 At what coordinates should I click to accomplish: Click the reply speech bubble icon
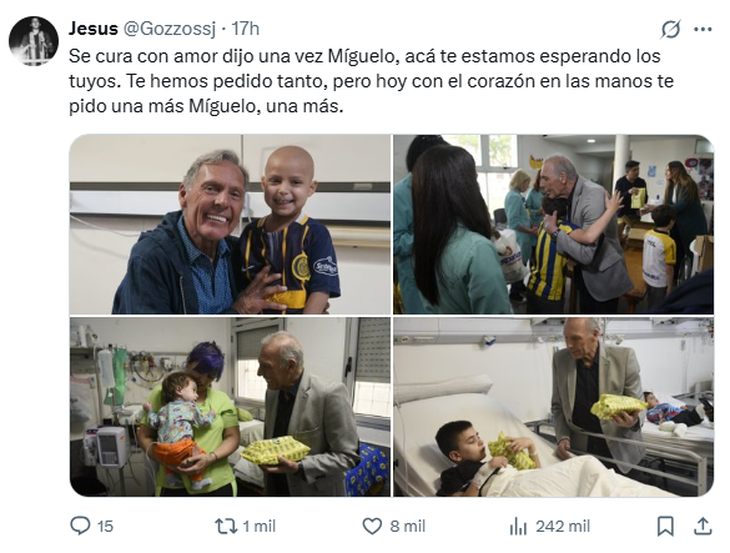[80, 526]
